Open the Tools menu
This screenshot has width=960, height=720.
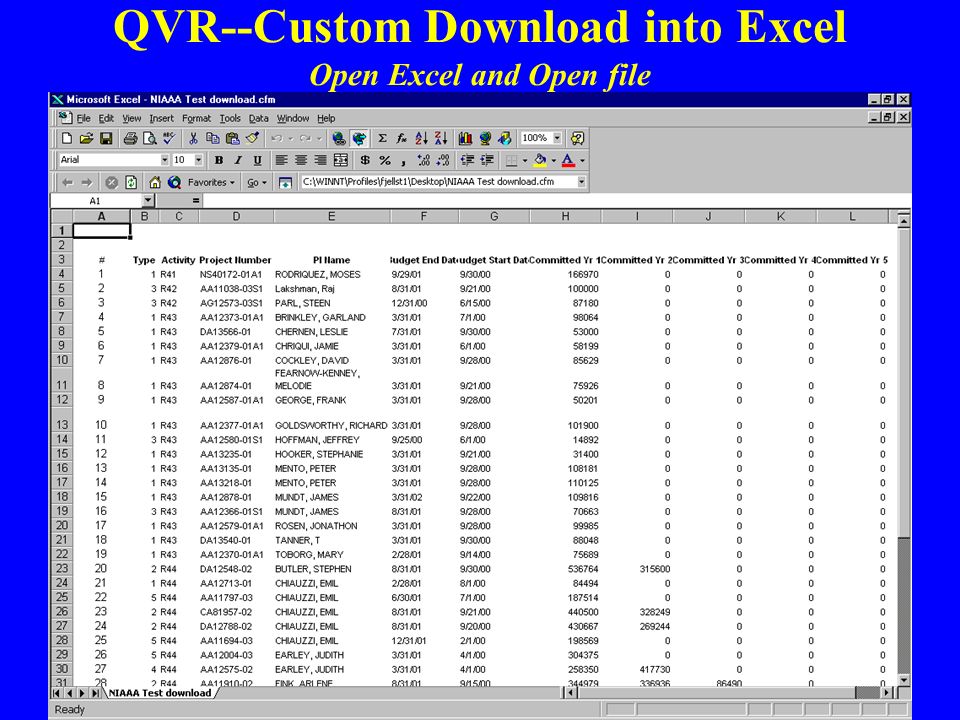pos(230,118)
